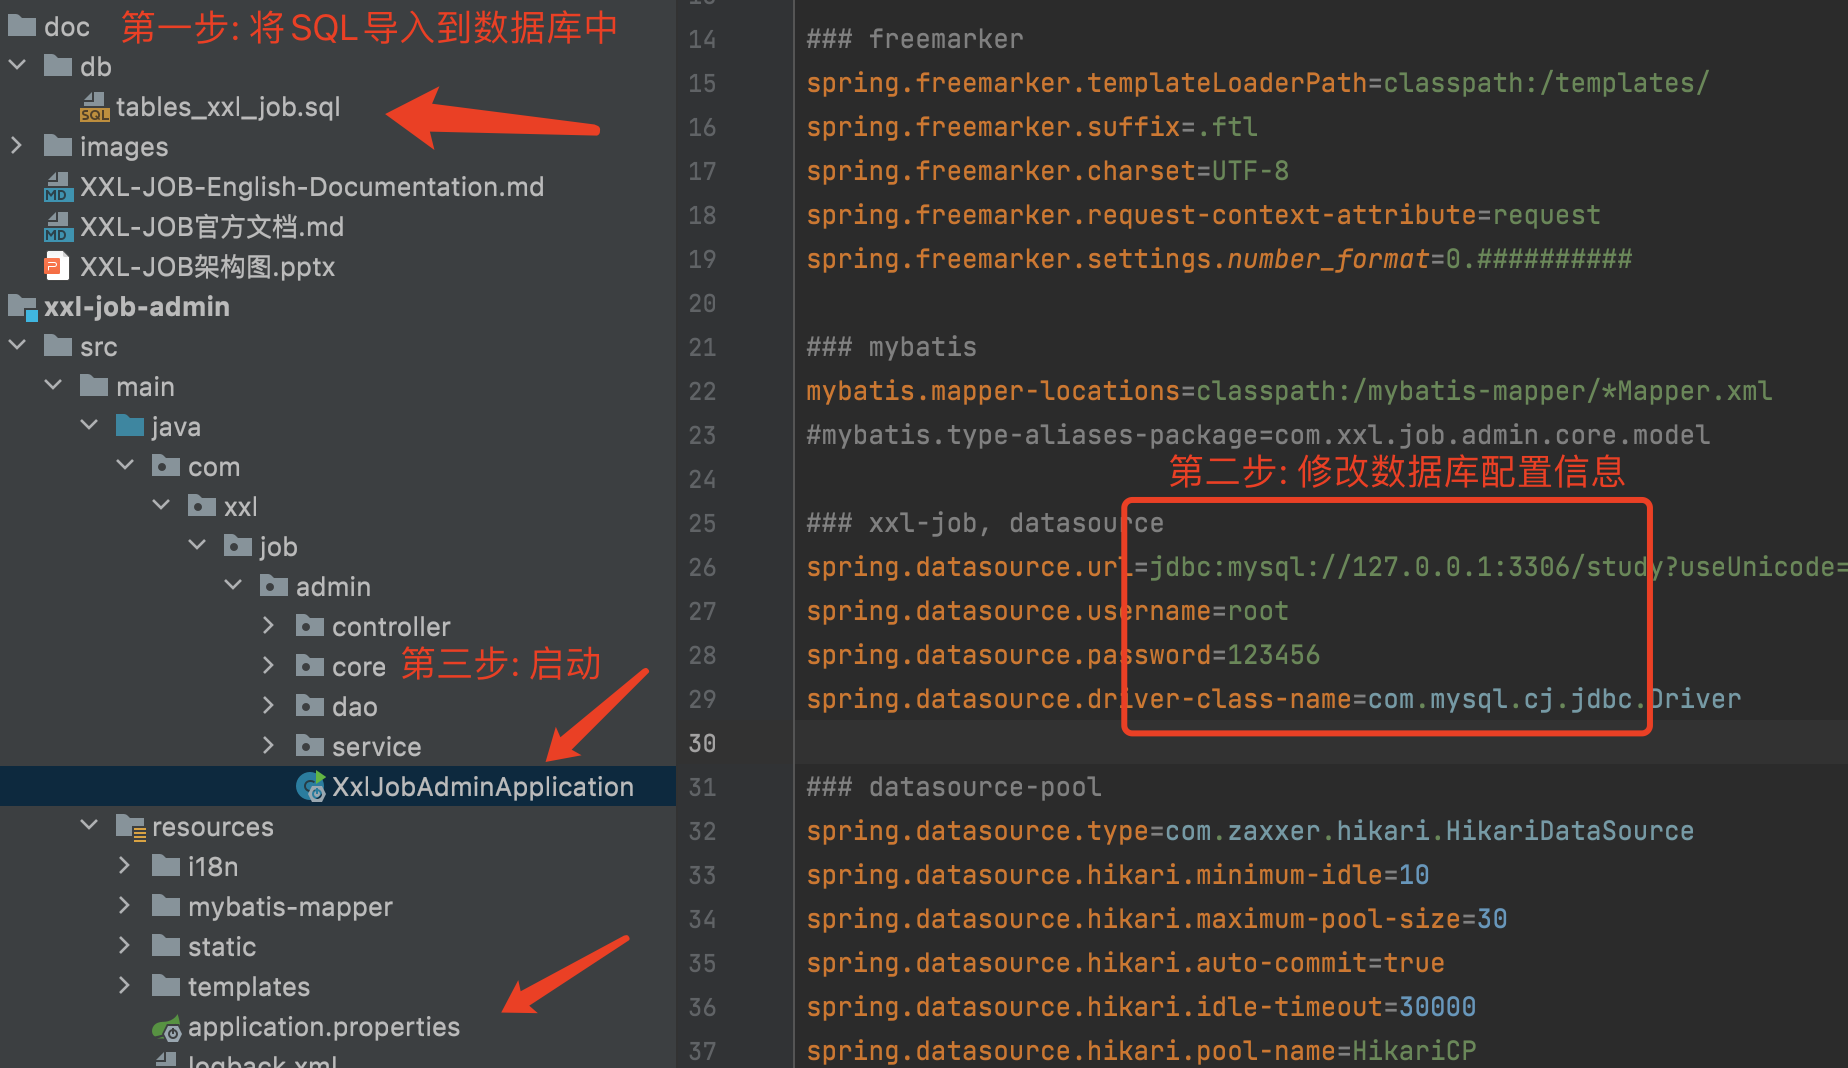1848x1068 pixels.
Task: Click spring.datasource.username=root line
Action: pyautogui.click(x=1048, y=611)
